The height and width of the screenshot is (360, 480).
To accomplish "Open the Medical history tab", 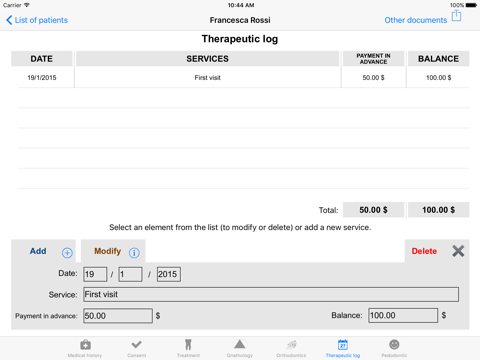I will (85, 348).
